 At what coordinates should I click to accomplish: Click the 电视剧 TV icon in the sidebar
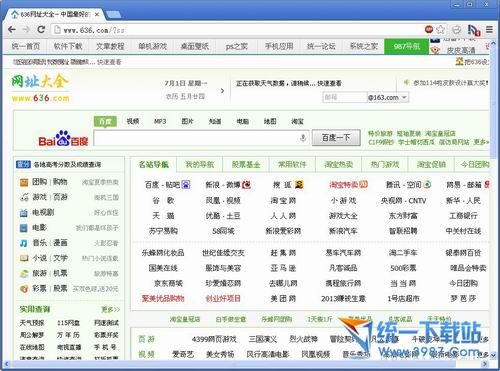23,213
